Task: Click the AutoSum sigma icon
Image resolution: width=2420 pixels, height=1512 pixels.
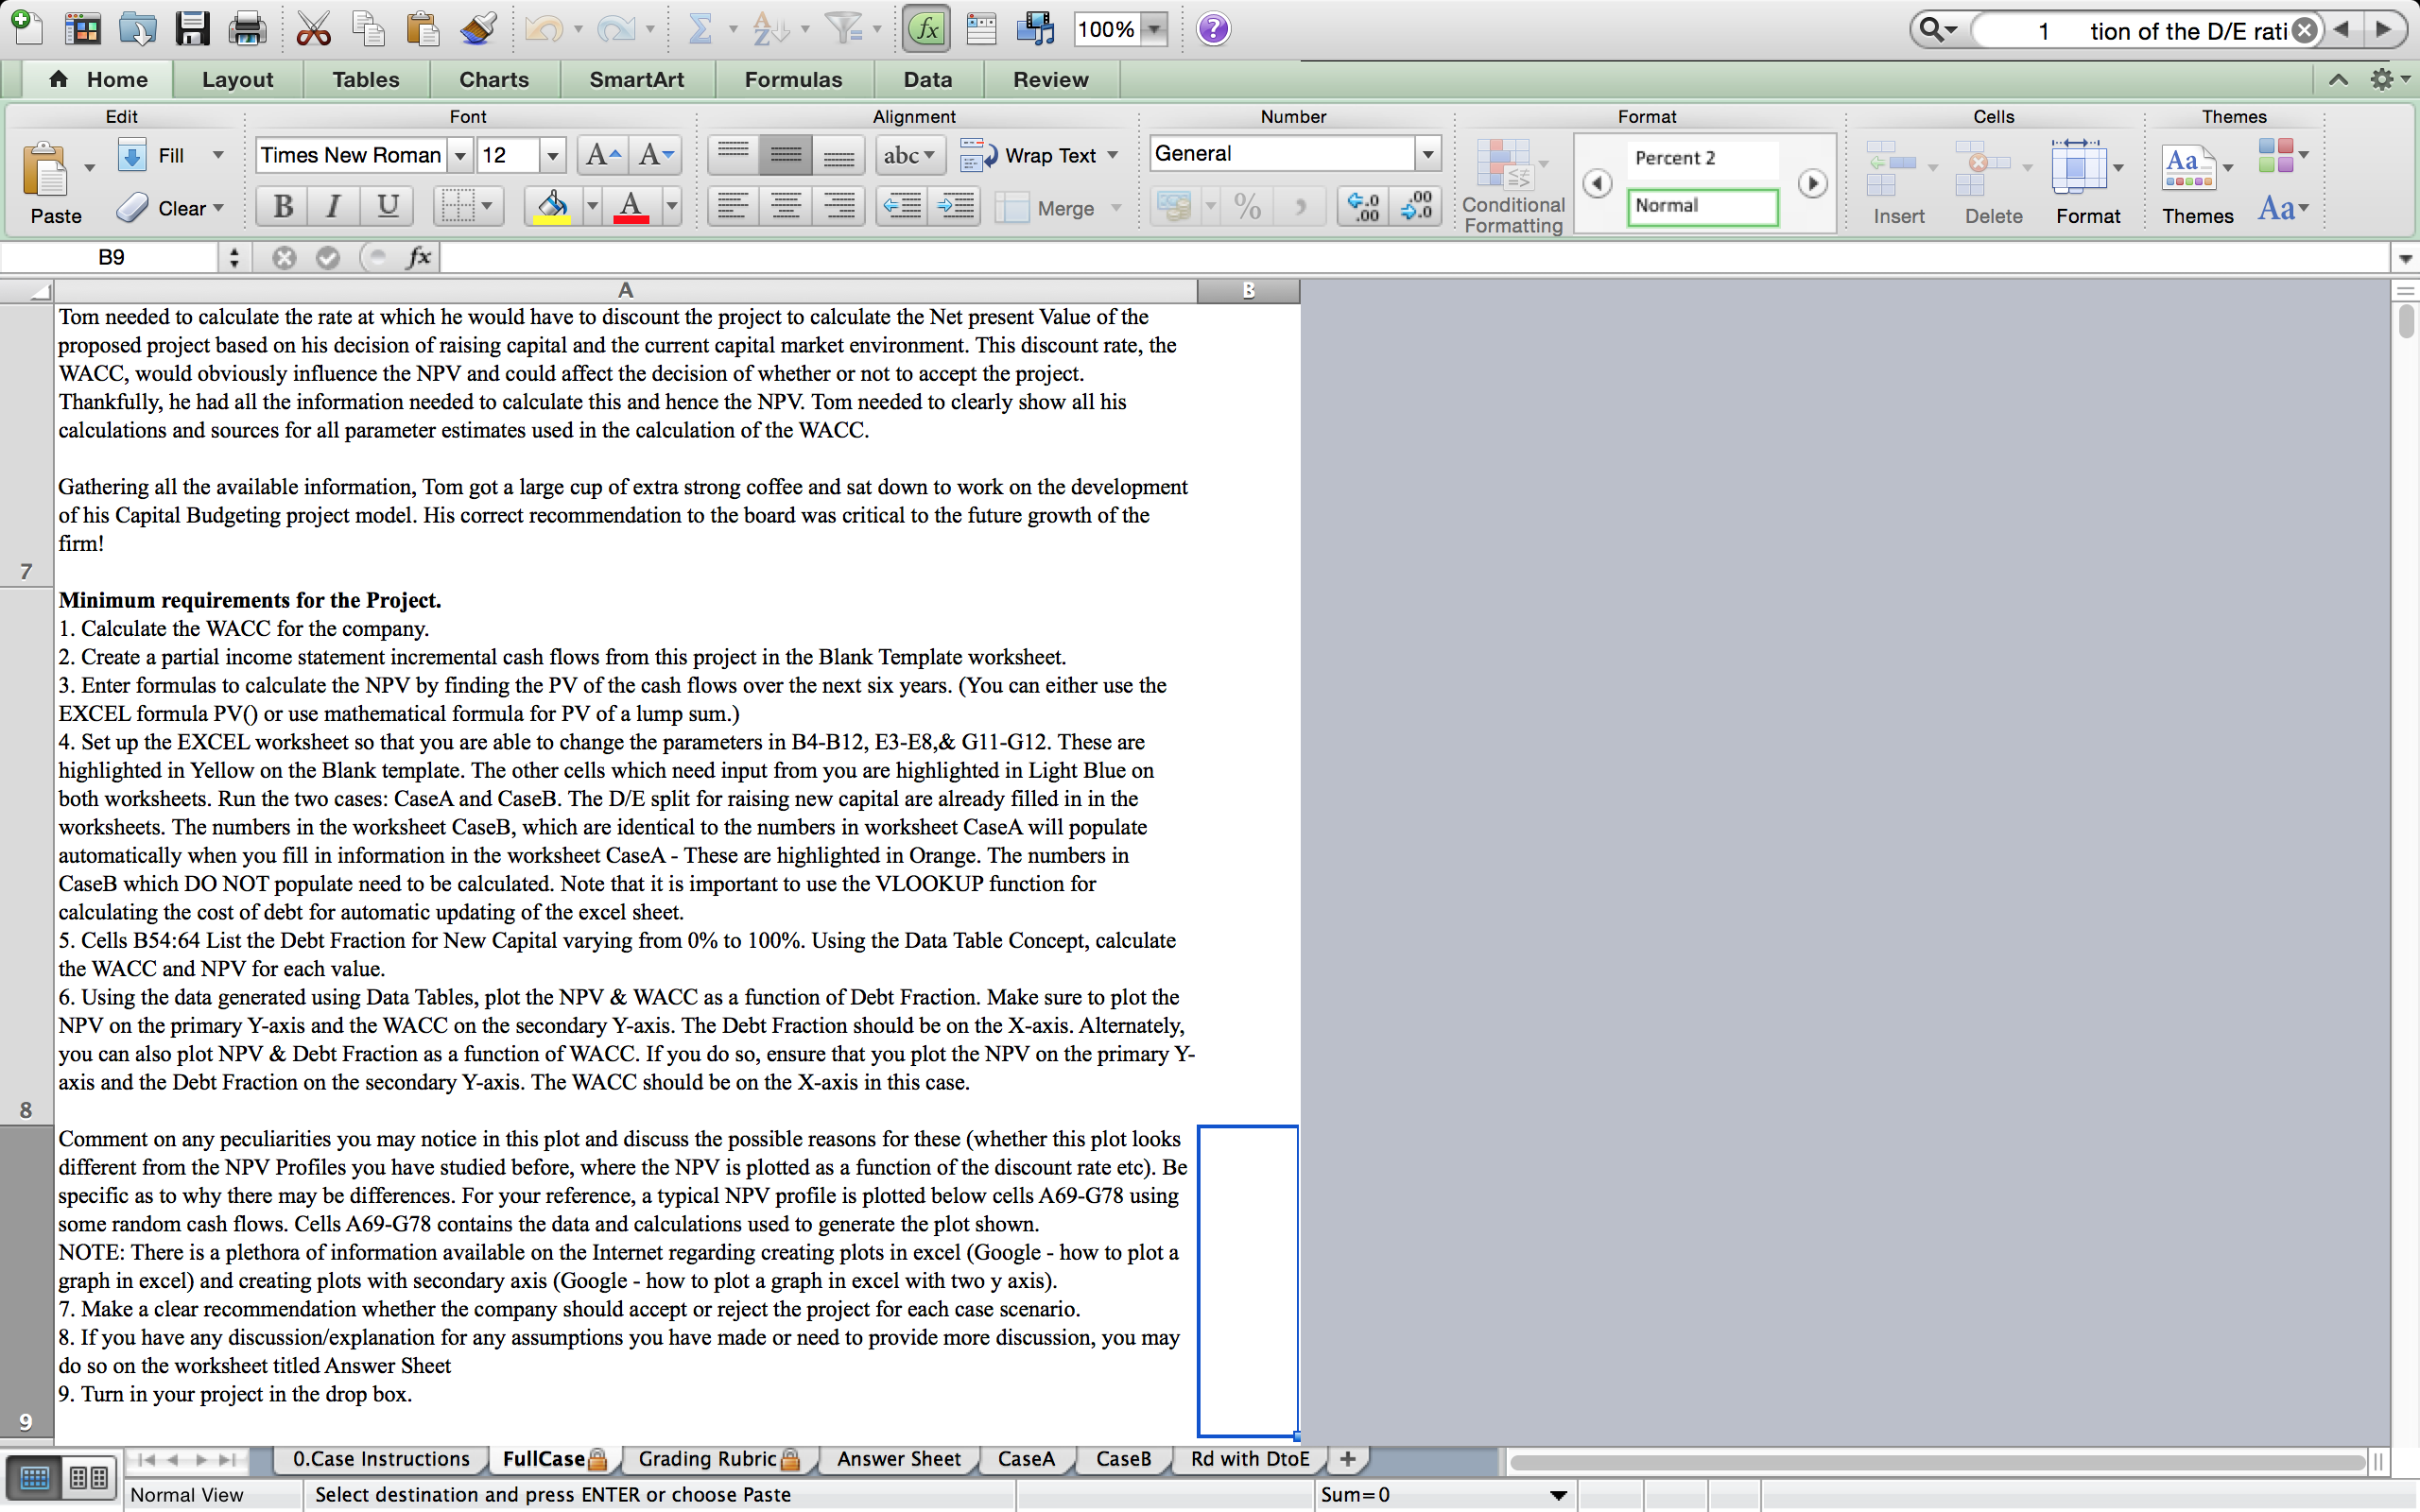Action: pos(700,29)
